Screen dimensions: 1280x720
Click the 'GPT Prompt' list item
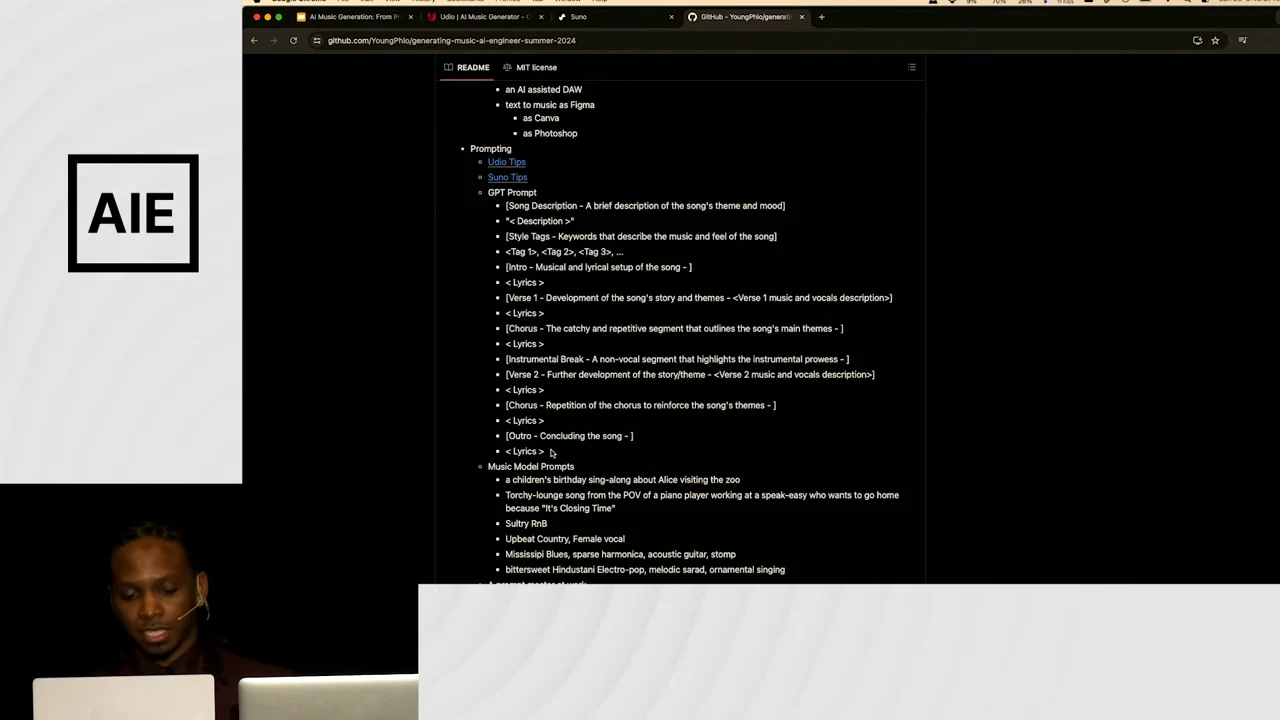(512, 193)
